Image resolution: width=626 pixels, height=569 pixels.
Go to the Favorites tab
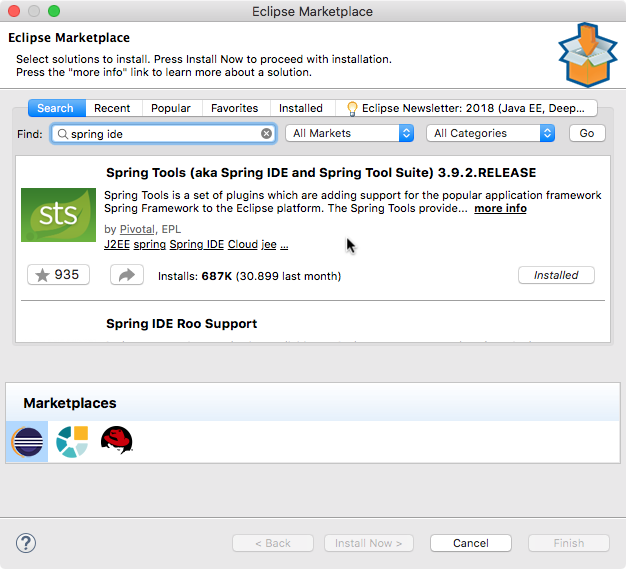(x=234, y=108)
